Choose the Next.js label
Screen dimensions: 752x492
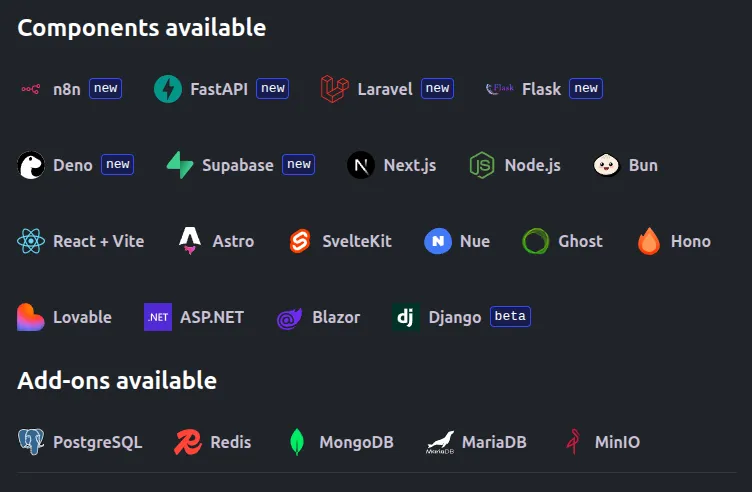[410, 165]
